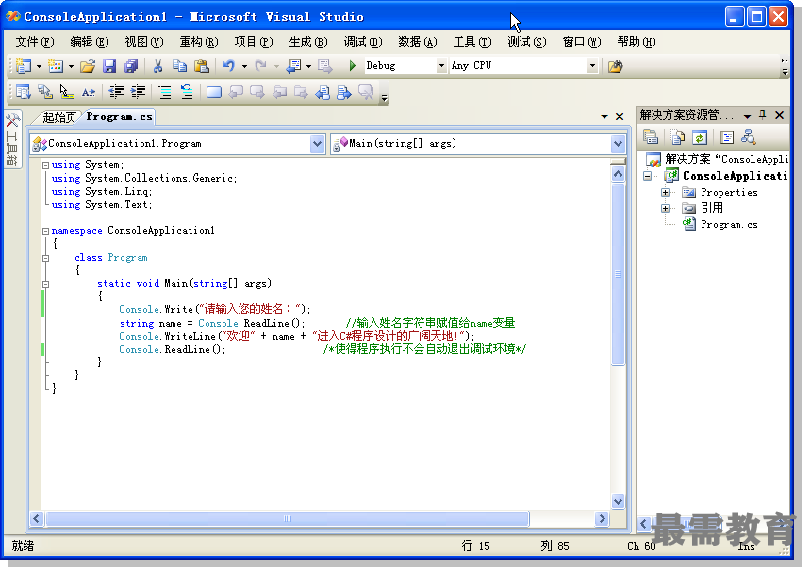Click View Code icon in Solution Explorer
This screenshot has height=569, width=803.
click(727, 137)
